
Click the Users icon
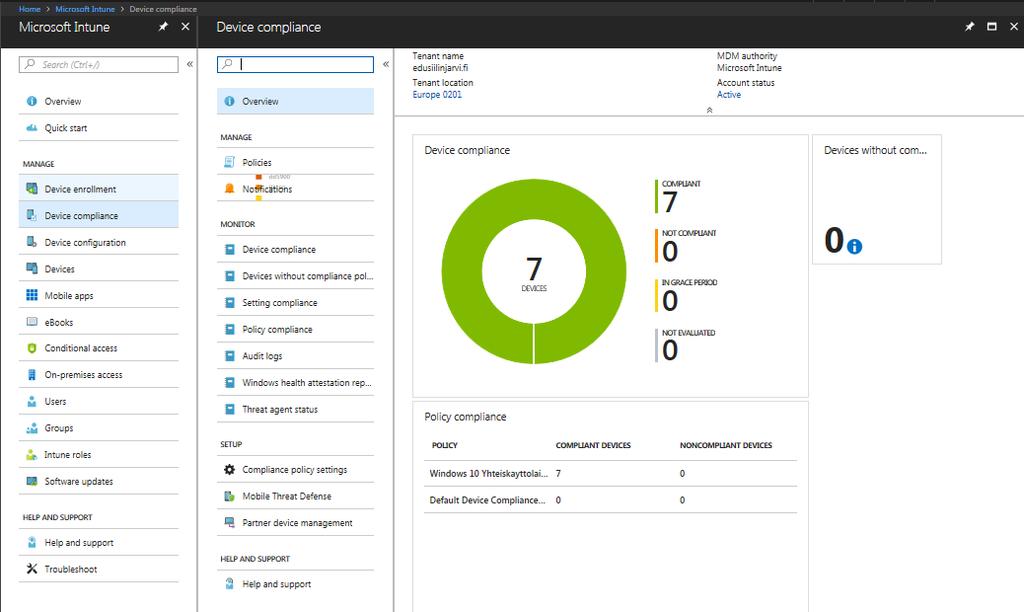tap(31, 402)
